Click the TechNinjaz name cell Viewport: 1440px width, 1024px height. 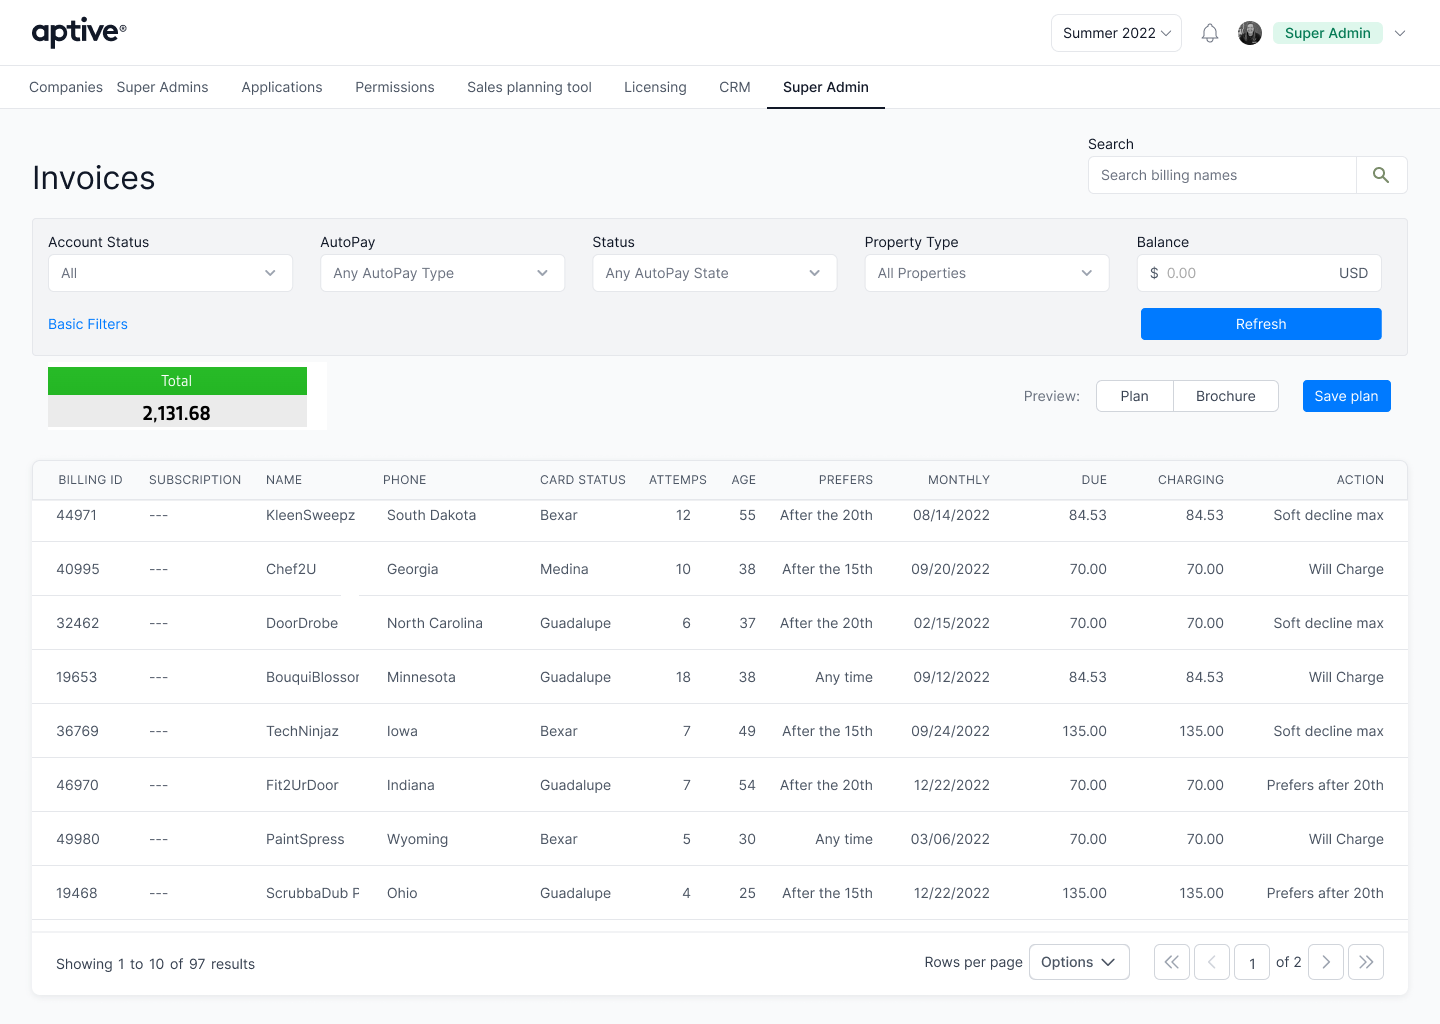(x=302, y=731)
